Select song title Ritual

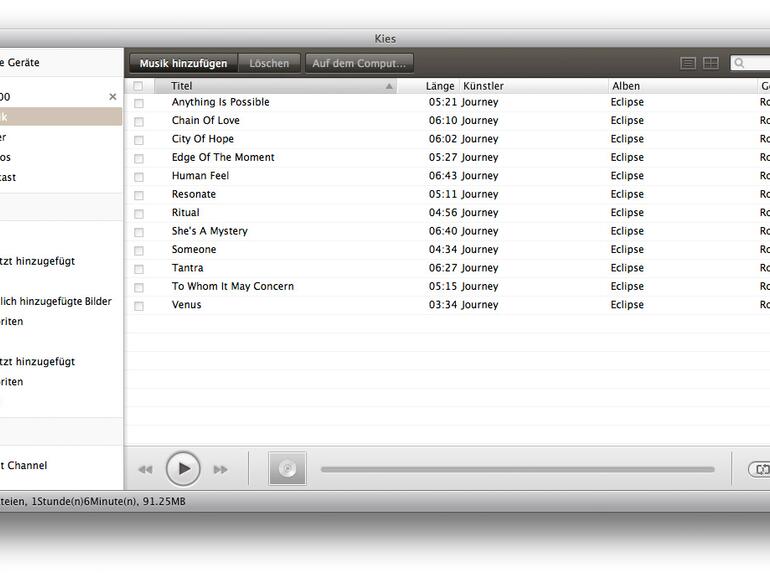click(x=186, y=213)
